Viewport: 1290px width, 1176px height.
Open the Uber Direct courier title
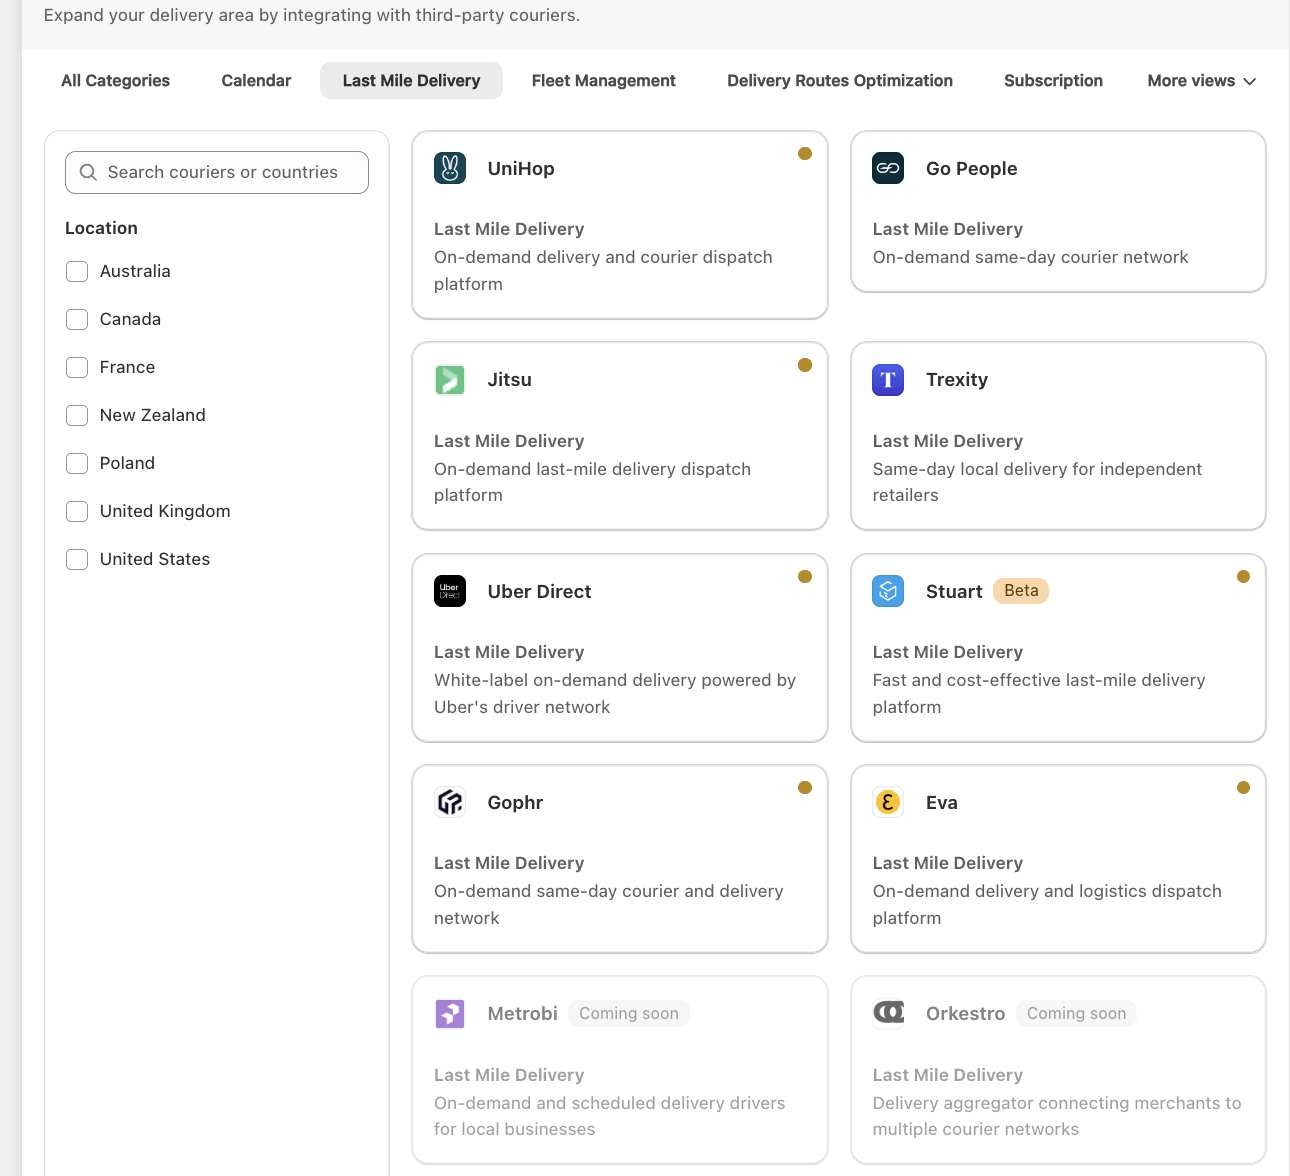539,592
